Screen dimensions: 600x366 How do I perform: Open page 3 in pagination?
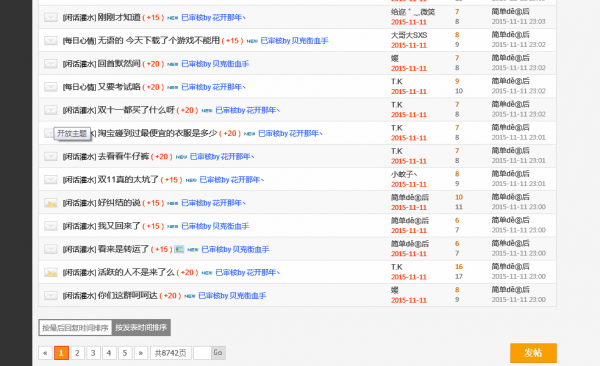[x=93, y=353]
